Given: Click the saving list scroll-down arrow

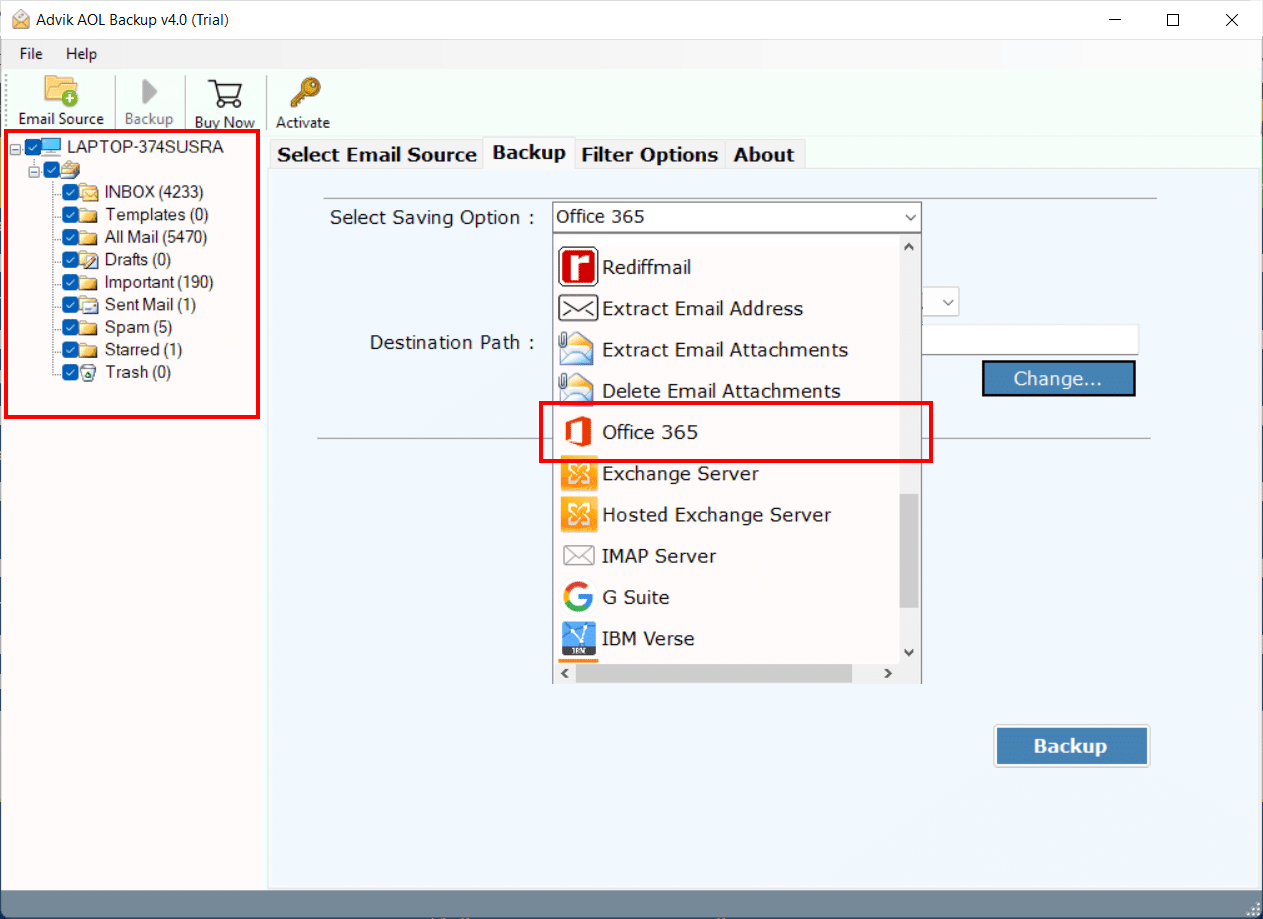Looking at the screenshot, I should pos(909,652).
